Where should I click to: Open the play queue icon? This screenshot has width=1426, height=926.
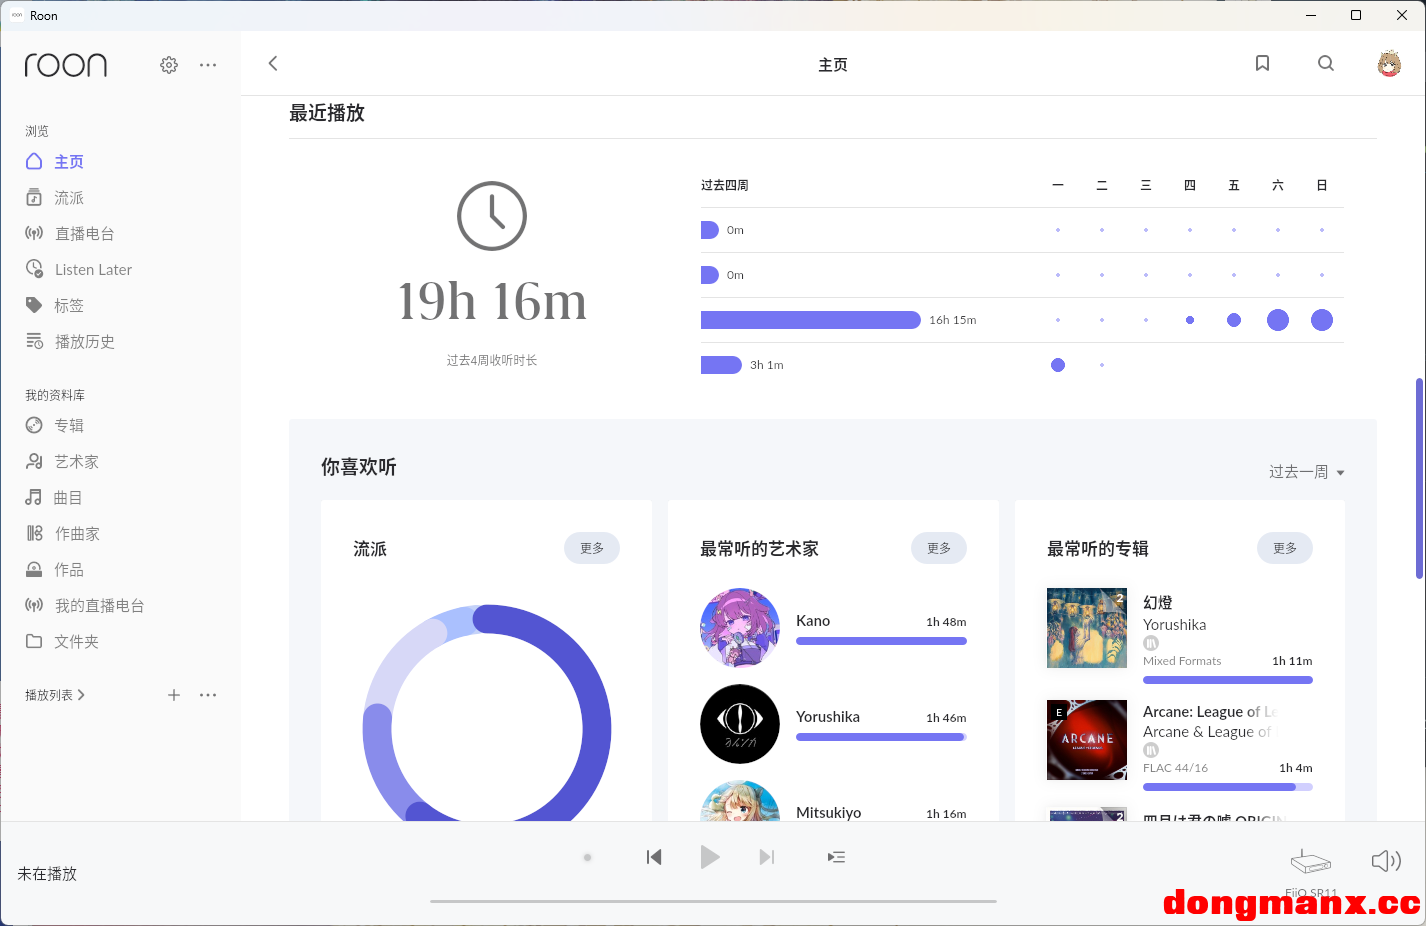tap(836, 857)
